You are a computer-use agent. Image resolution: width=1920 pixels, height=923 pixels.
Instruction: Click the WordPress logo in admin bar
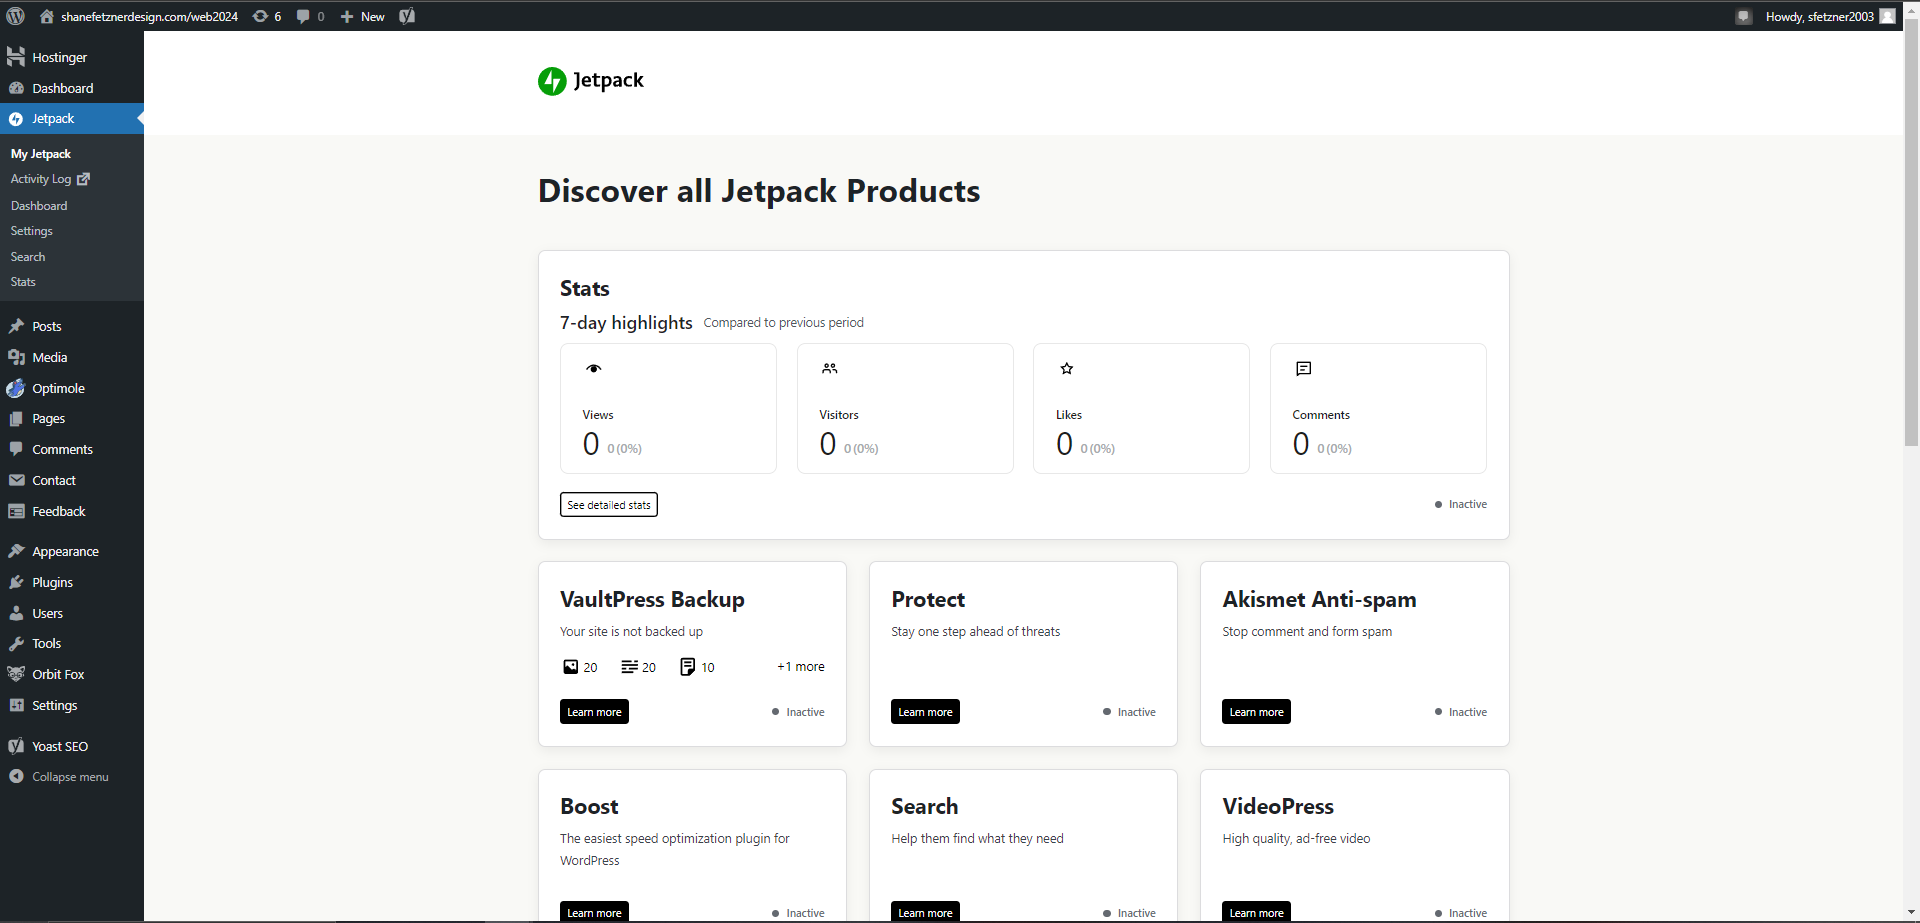[16, 16]
